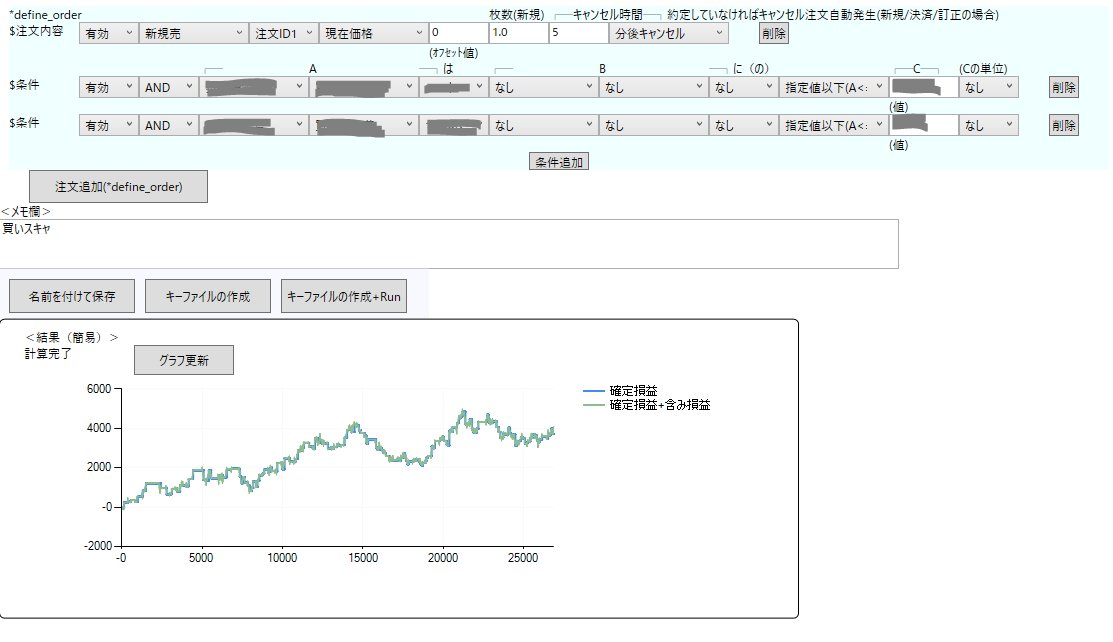Open the first B なし dropdown in first 条件 row
The height and width of the screenshot is (642, 1113).
point(543,87)
